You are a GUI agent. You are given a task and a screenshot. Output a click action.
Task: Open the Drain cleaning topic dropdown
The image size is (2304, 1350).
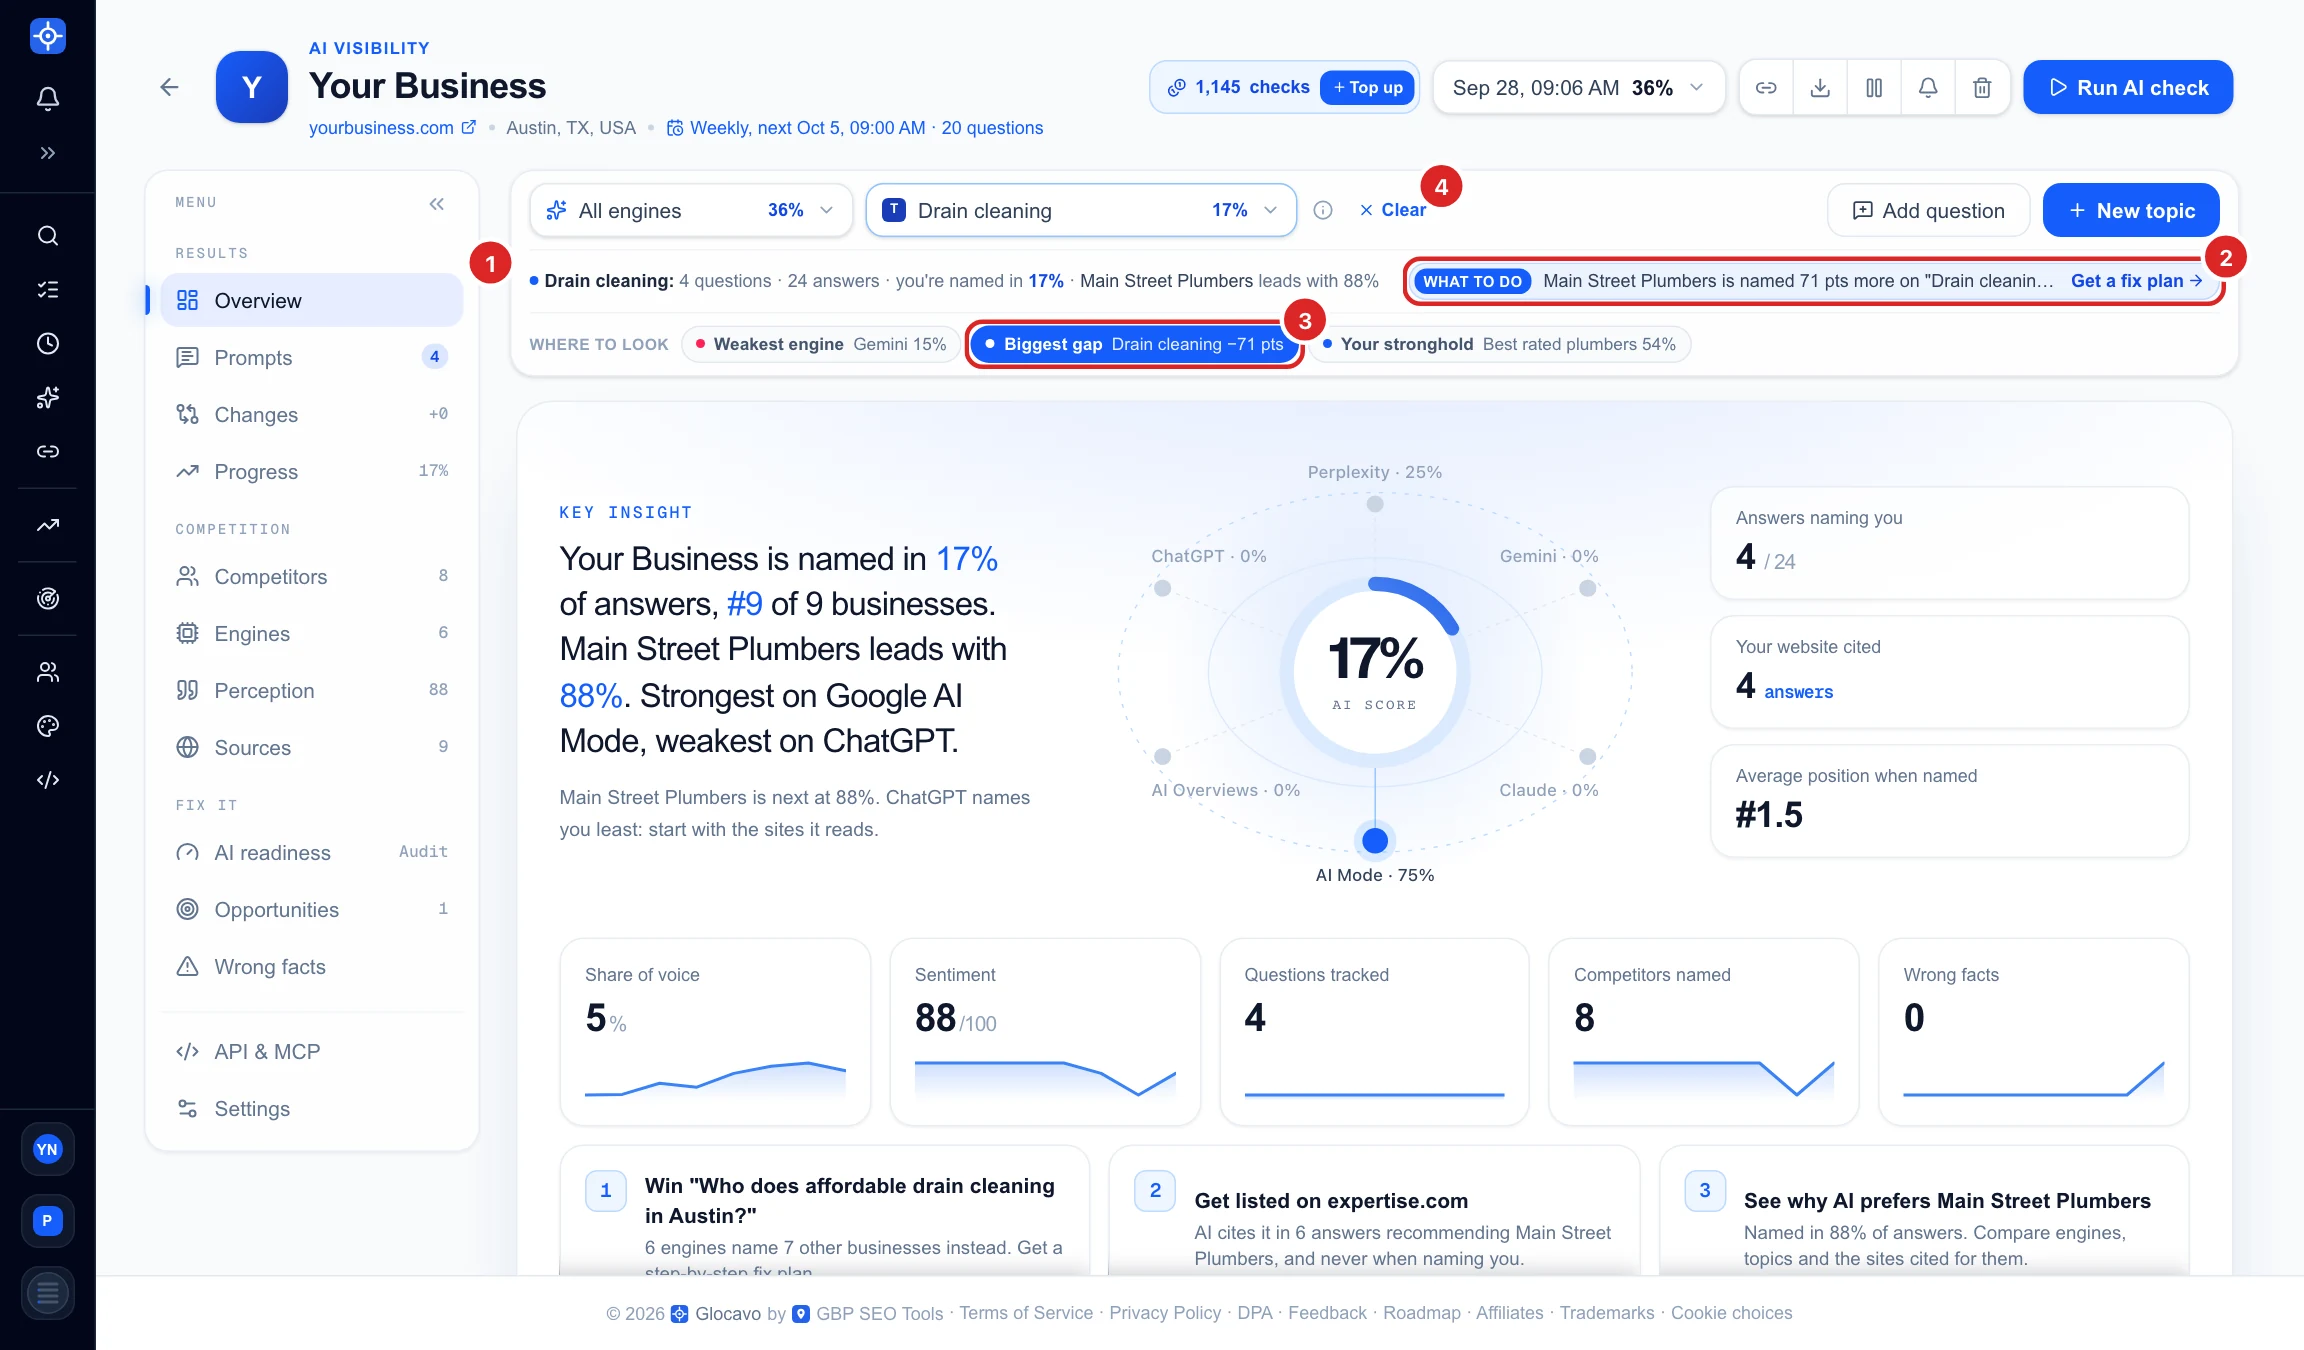(x=1081, y=210)
